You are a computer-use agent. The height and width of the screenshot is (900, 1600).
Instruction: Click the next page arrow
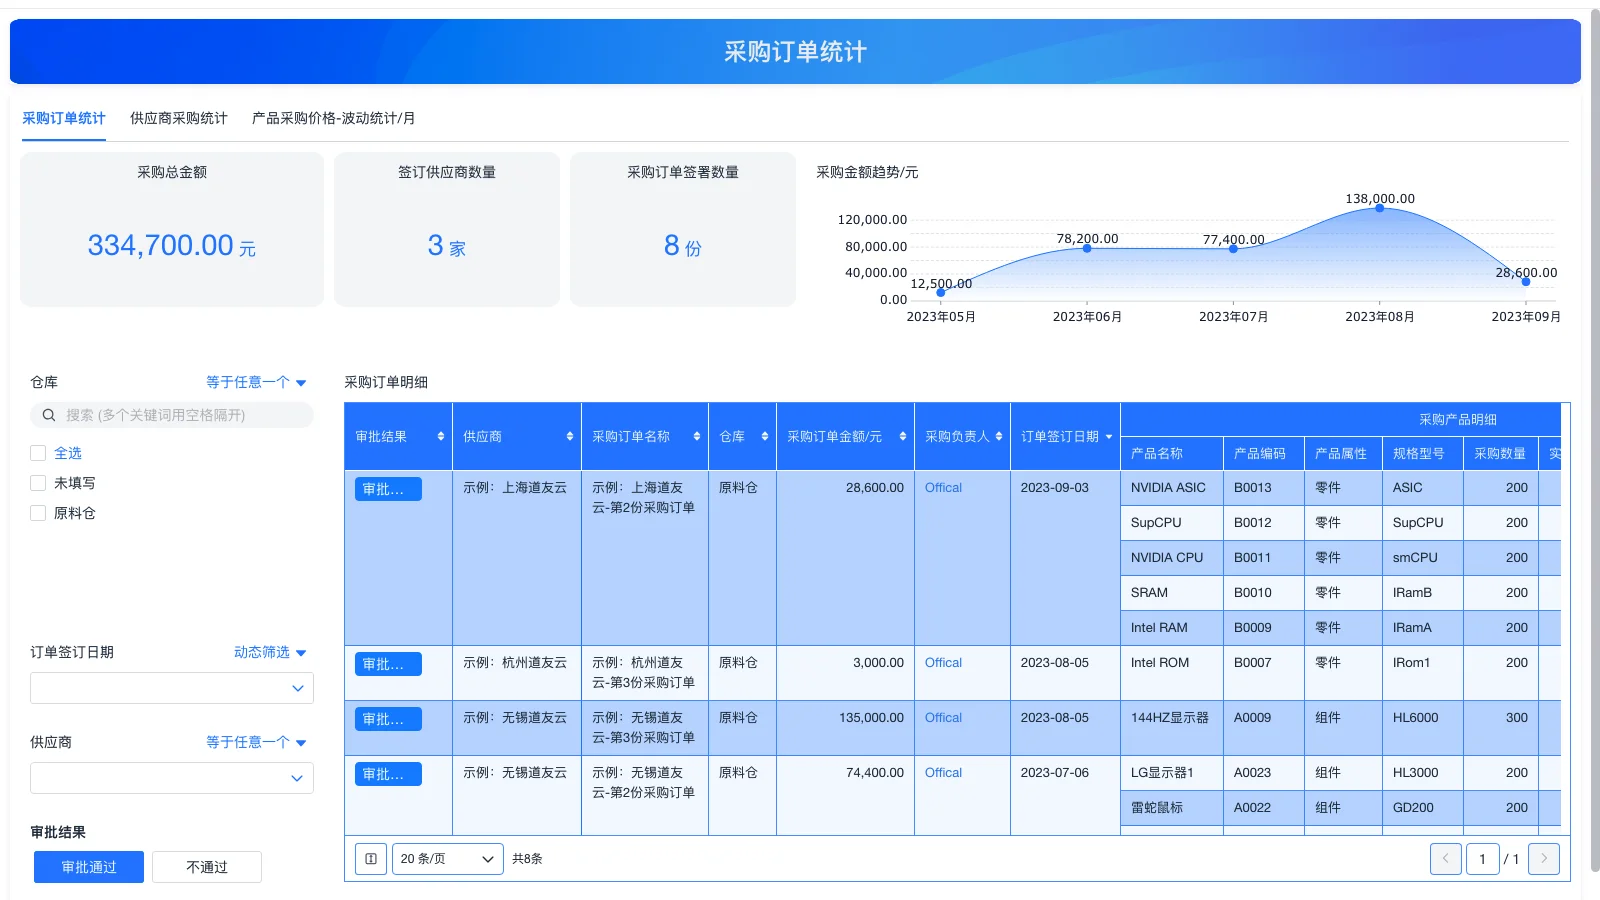click(1544, 858)
